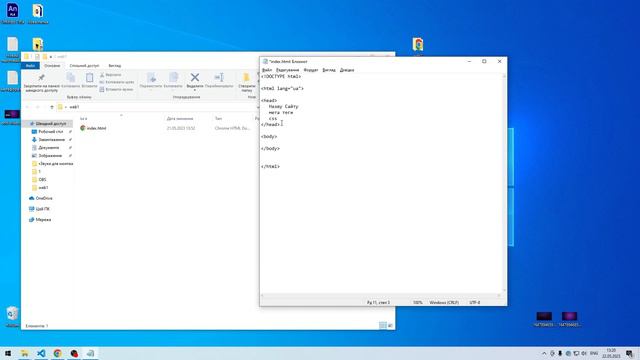The image size is (640, 360).
Task: Click the Notepad horizontal scrollbar
Action: 380,296
